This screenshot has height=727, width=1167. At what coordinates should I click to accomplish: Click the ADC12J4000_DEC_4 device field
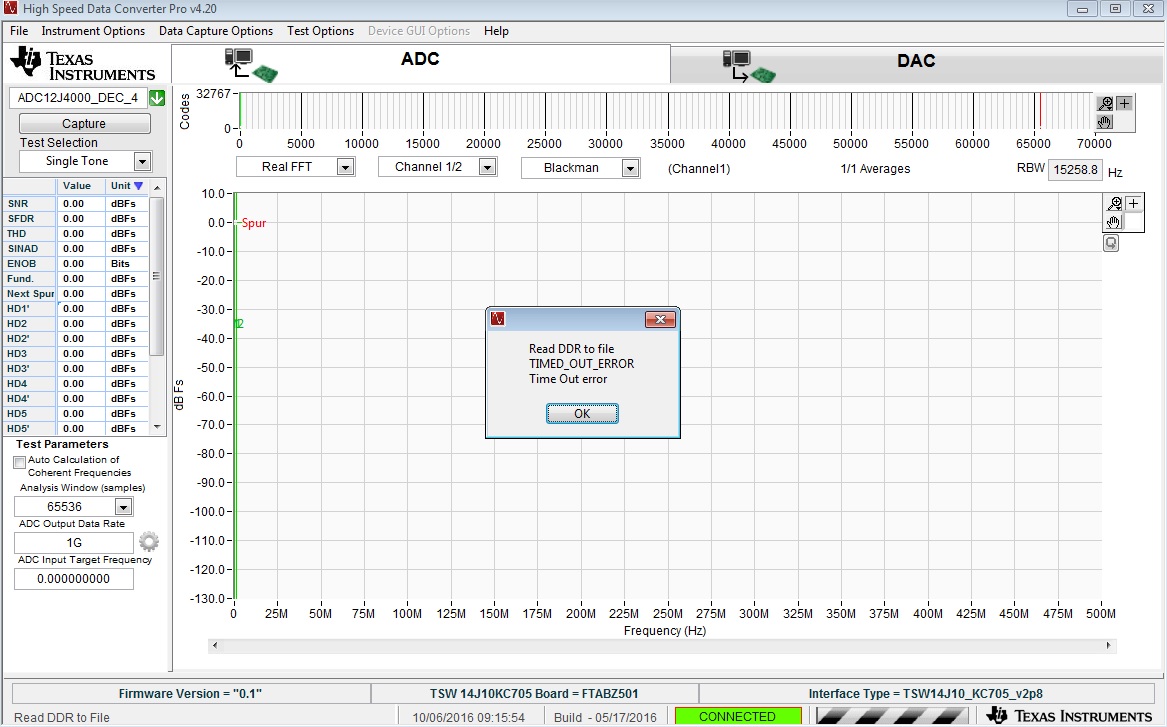tap(77, 97)
